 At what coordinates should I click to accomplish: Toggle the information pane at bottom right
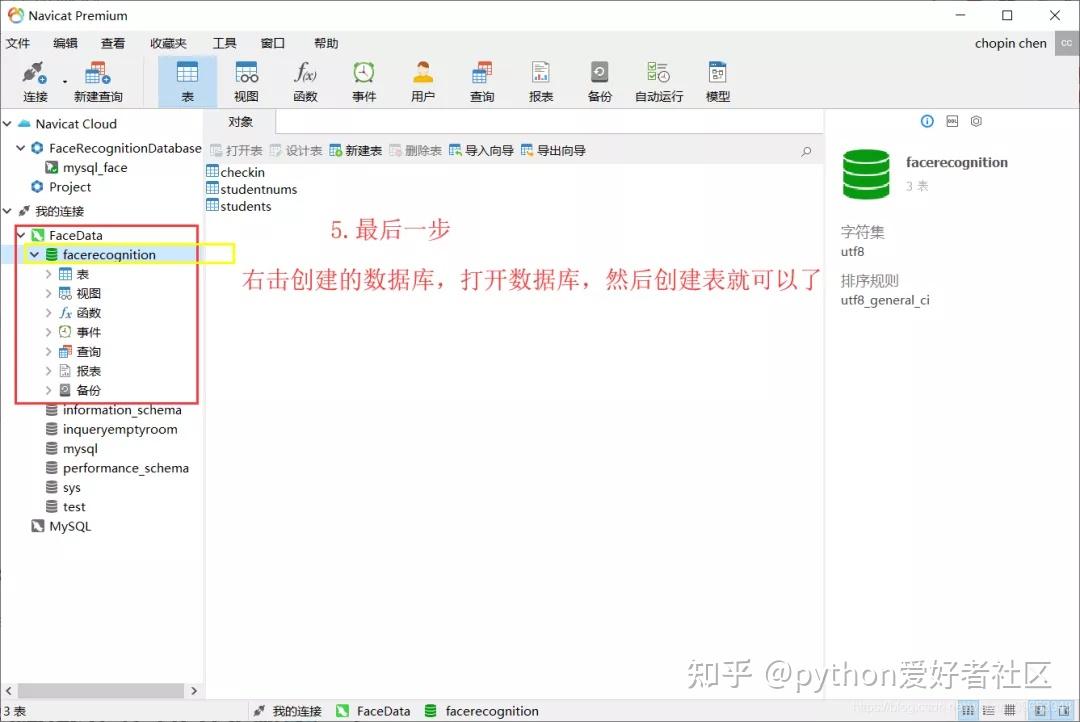[x=1062, y=710]
